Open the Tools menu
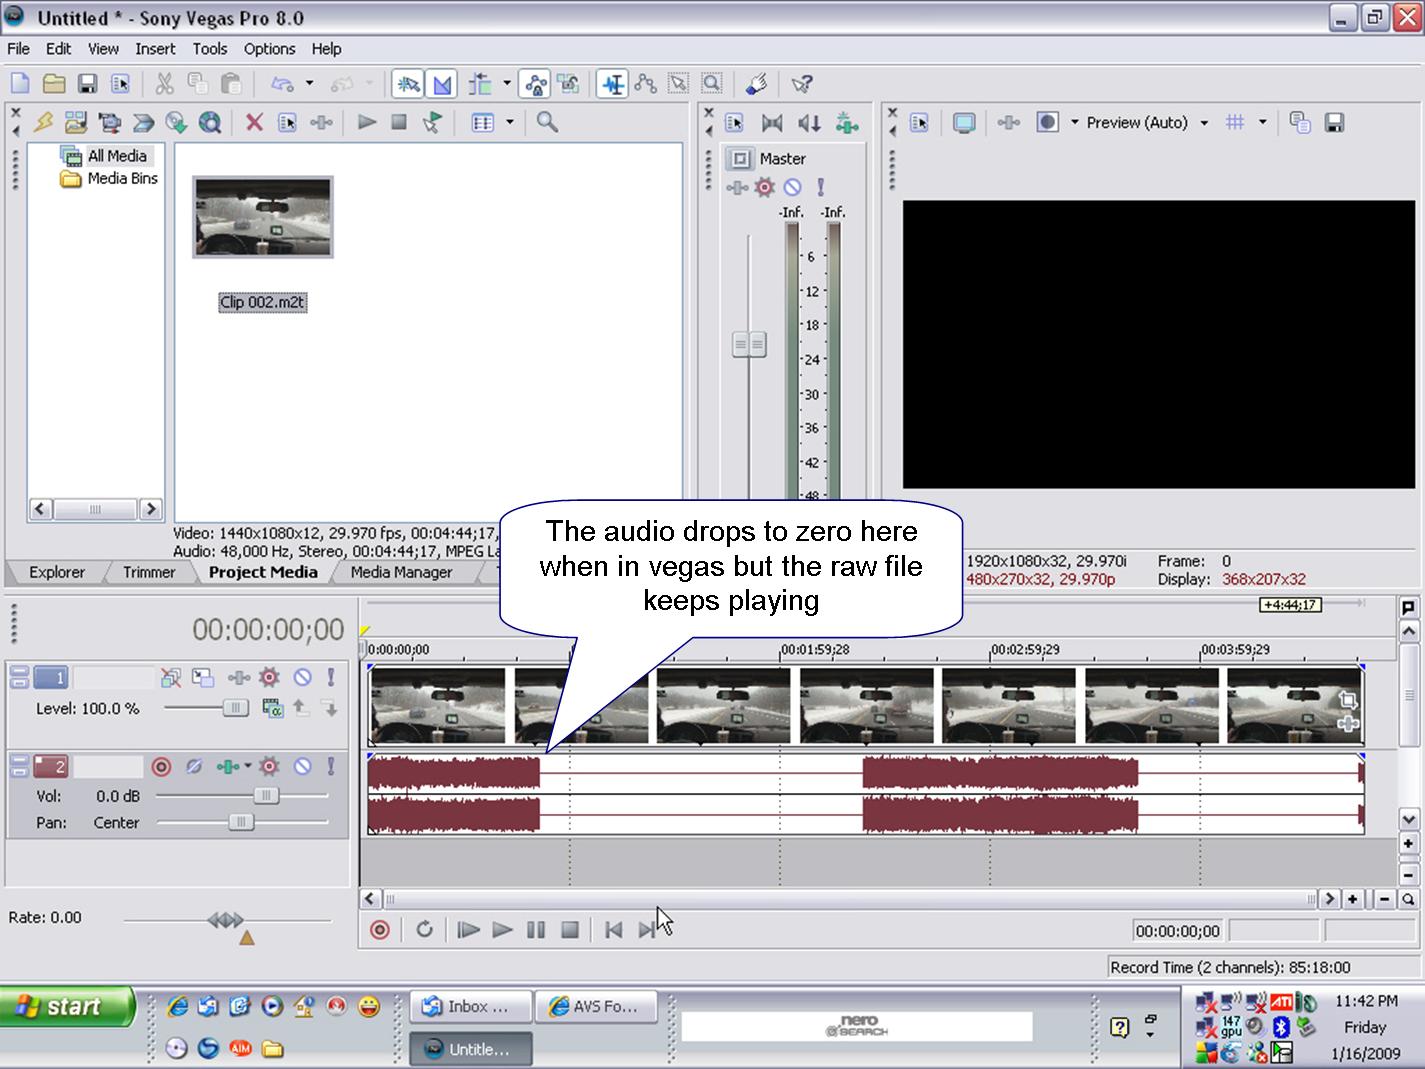1425x1069 pixels. point(209,48)
